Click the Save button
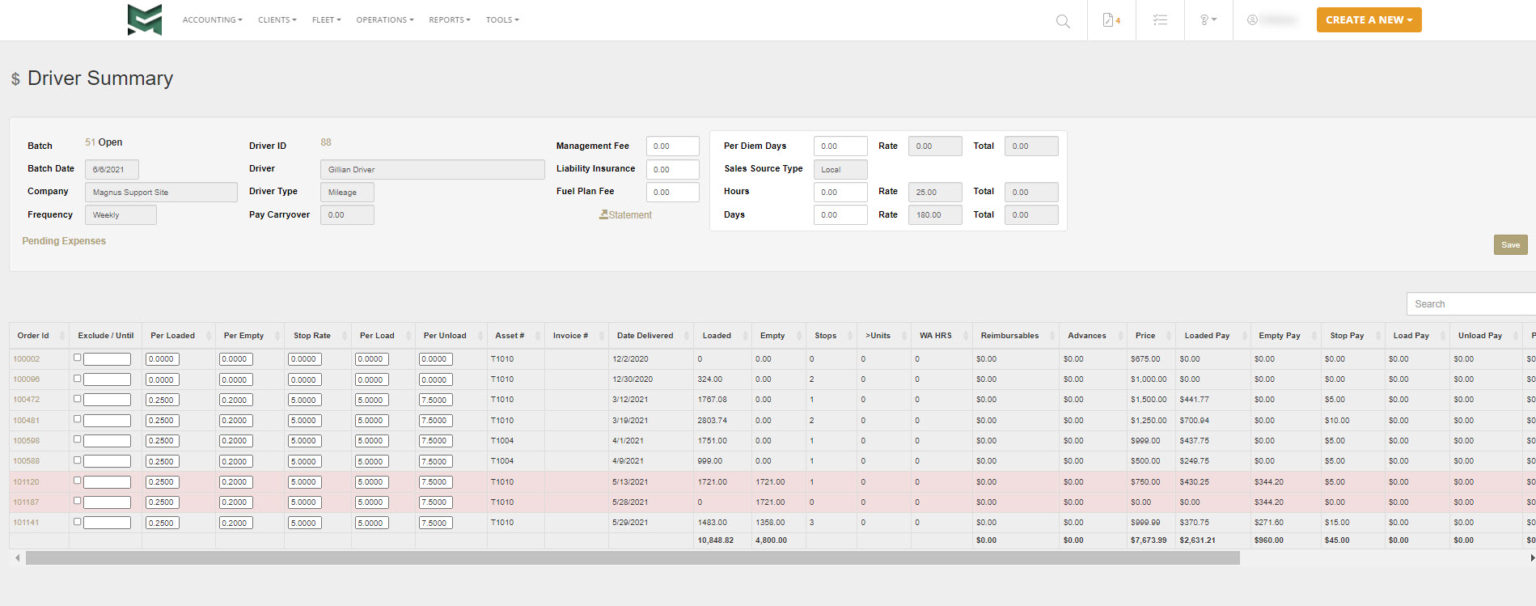 click(1509, 244)
